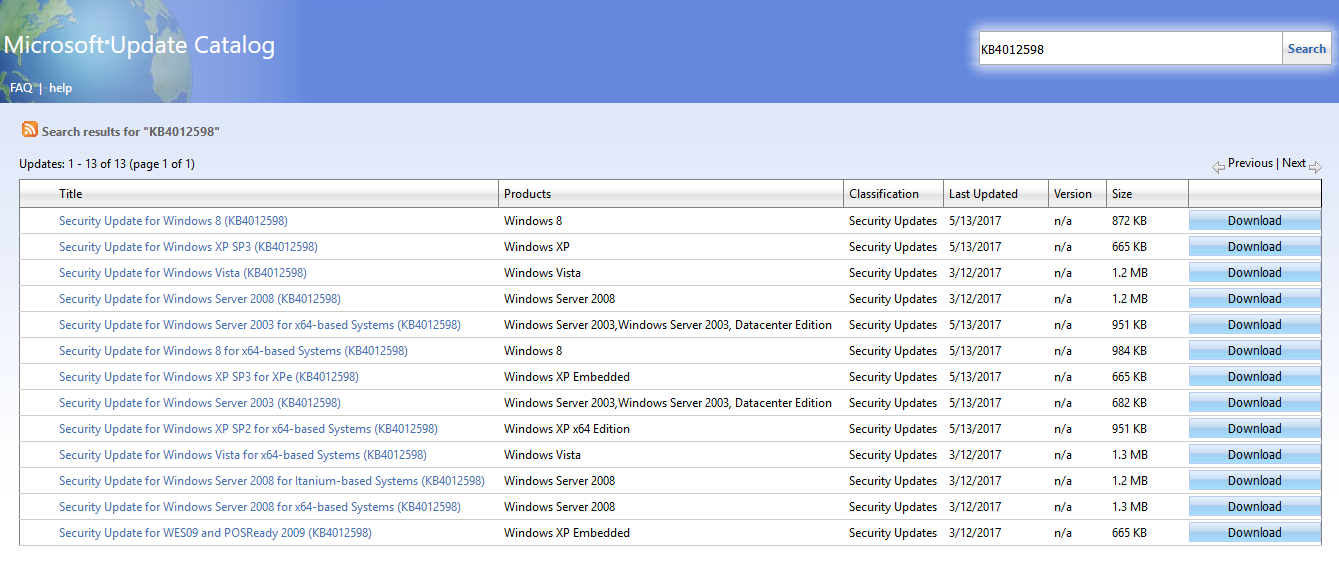Click the RSS feed icon for search results
This screenshot has height=574, width=1339.
pos(30,130)
